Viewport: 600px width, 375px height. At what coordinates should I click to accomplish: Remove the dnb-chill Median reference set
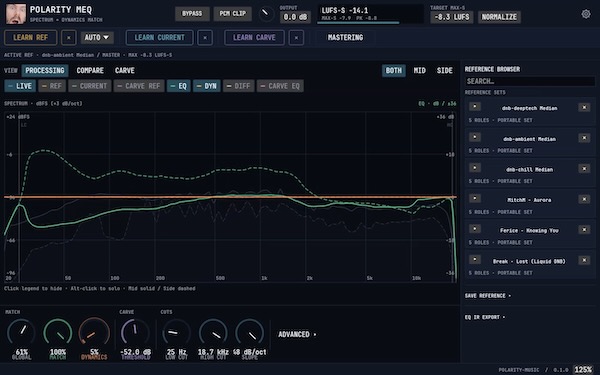point(584,169)
